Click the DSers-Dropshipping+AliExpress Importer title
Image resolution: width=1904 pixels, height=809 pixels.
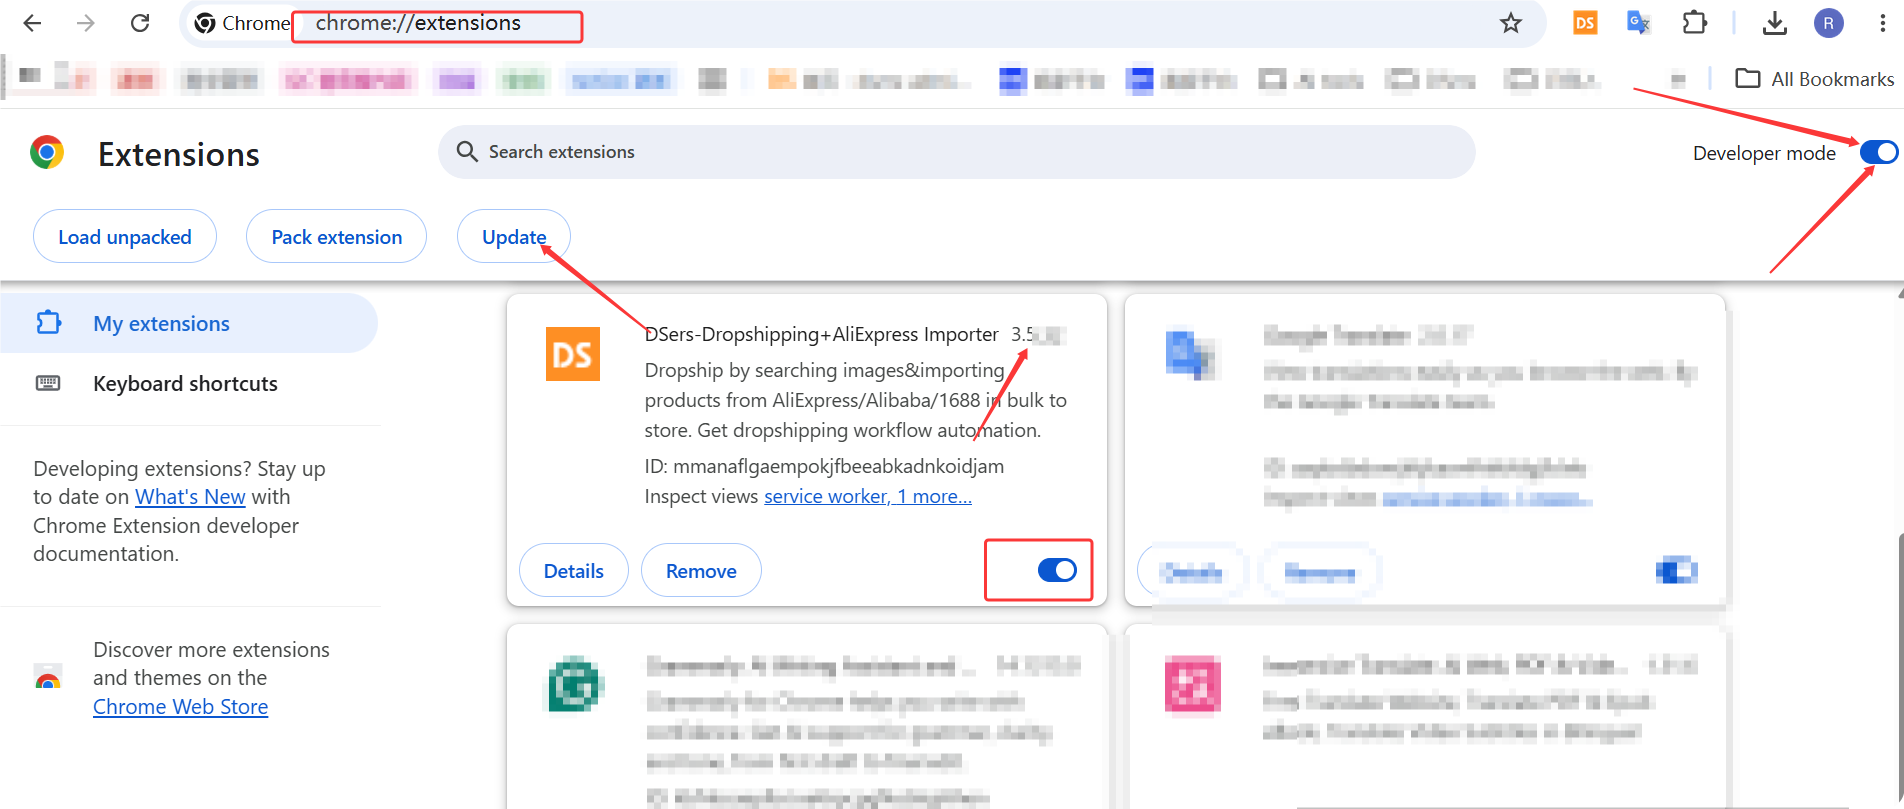(x=822, y=334)
